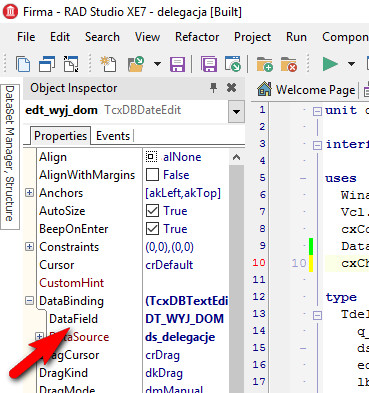Toggle the AlignWithMargins checkbox
Viewport: 369px width, 393px height.
point(152,175)
